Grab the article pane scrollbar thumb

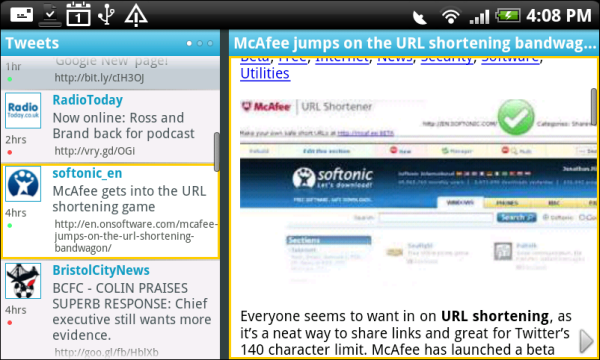(593, 107)
